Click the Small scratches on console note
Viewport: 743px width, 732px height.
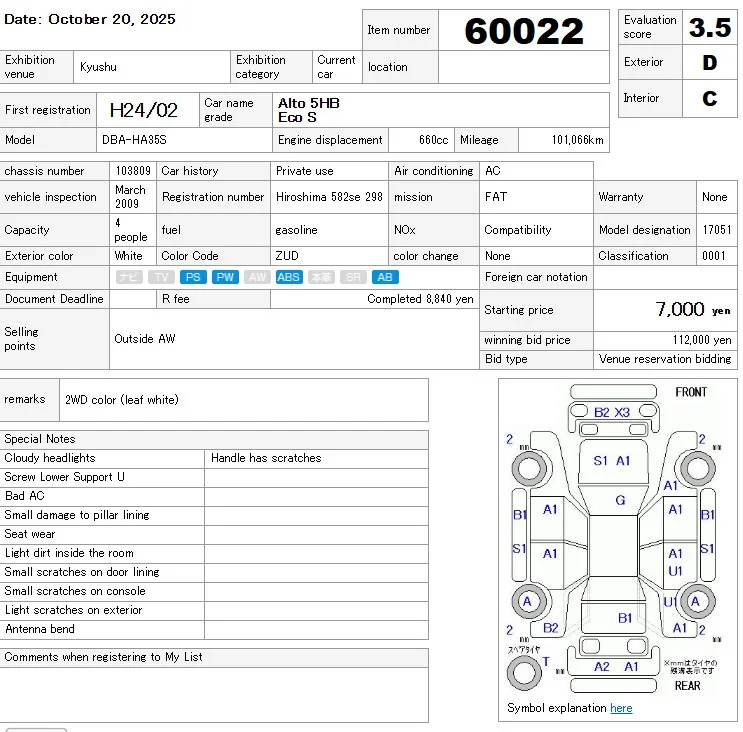click(75, 591)
